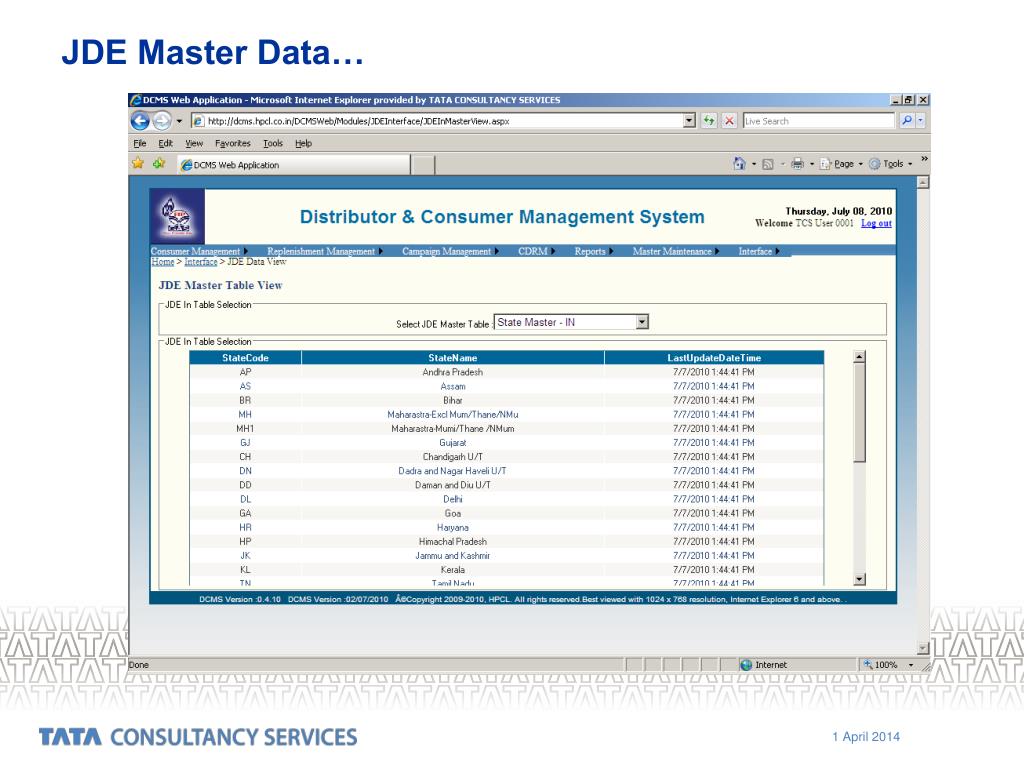This screenshot has height=768, width=1024.
Task: Open the Help menu
Action: (303, 143)
